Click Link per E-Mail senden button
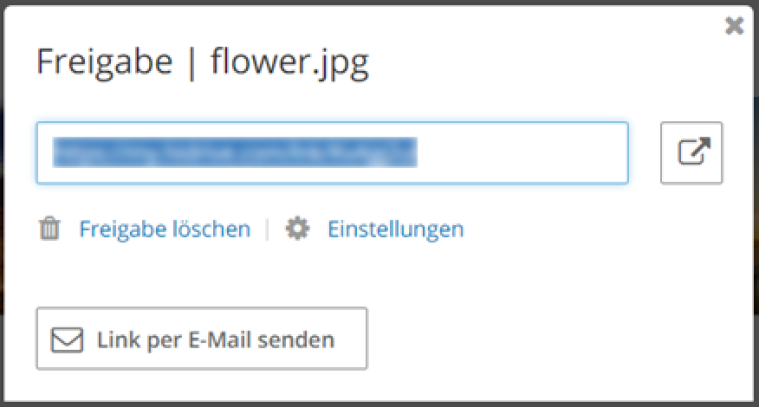Screen dimensions: 759x407 pos(202,339)
